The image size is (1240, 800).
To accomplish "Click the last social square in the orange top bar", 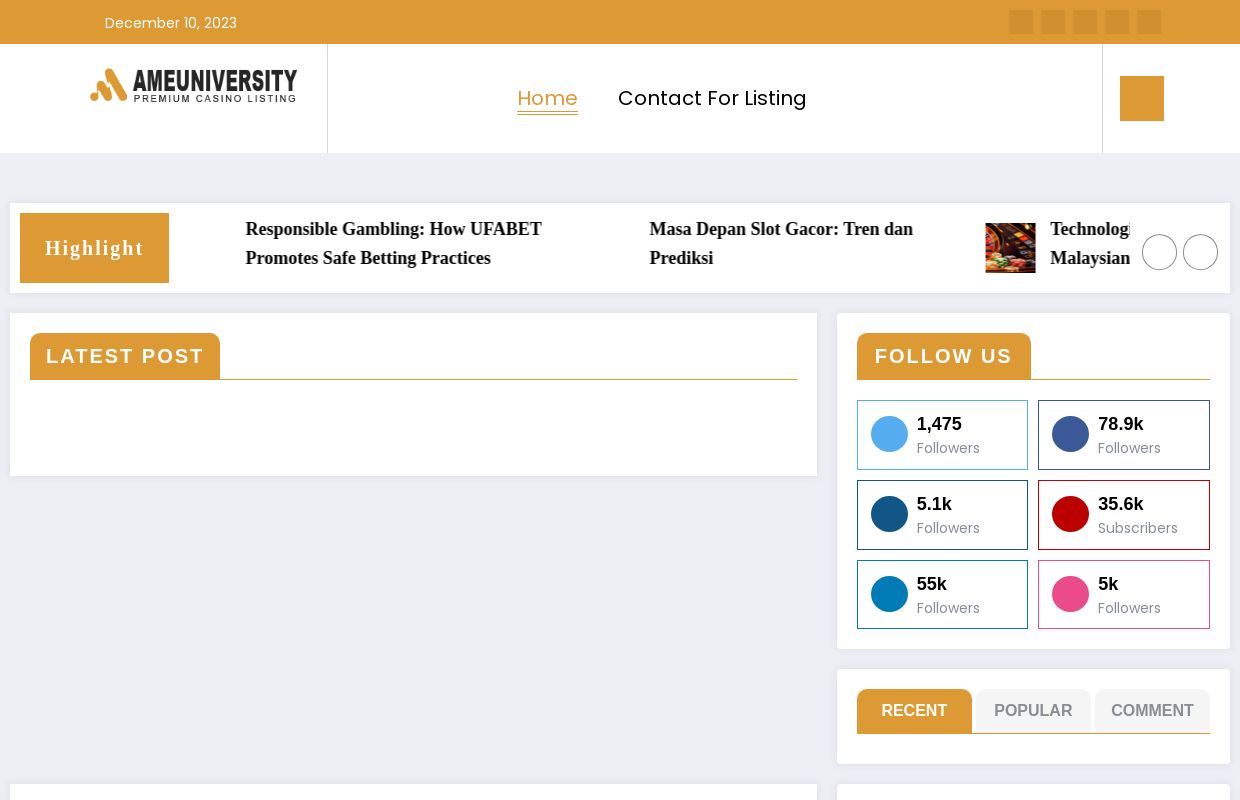I will tap(1149, 22).
